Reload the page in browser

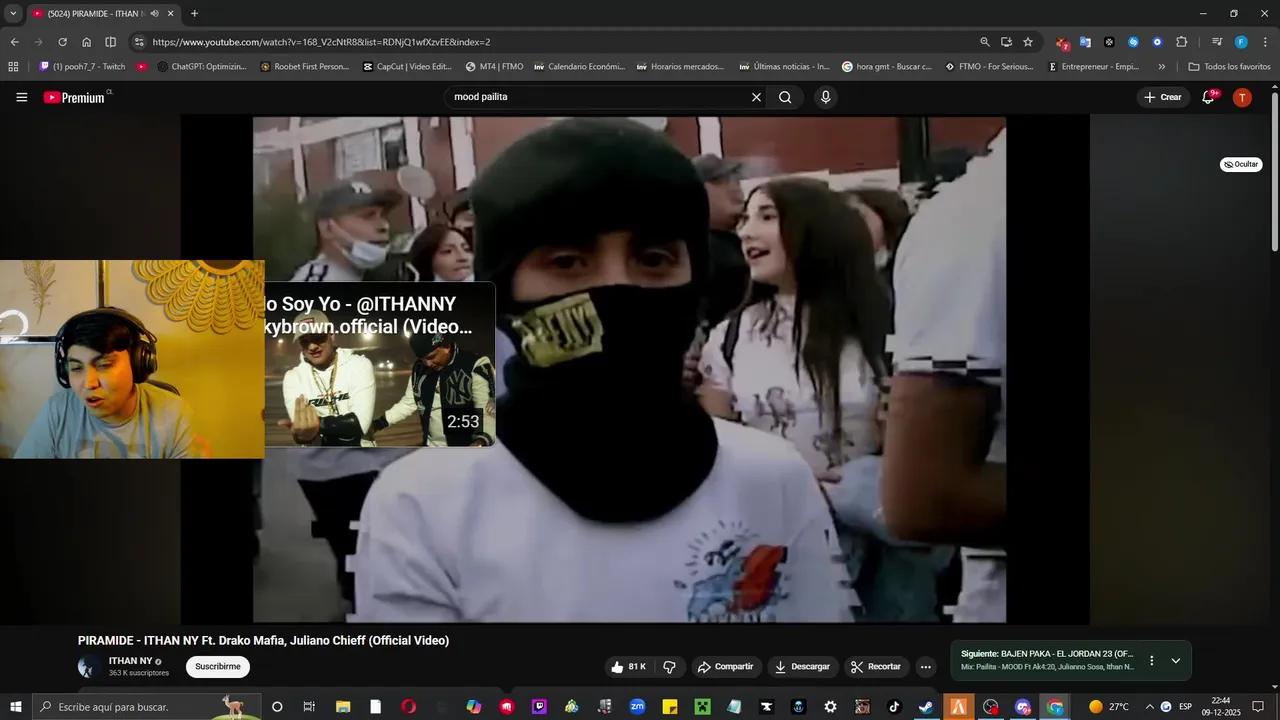[x=62, y=42]
